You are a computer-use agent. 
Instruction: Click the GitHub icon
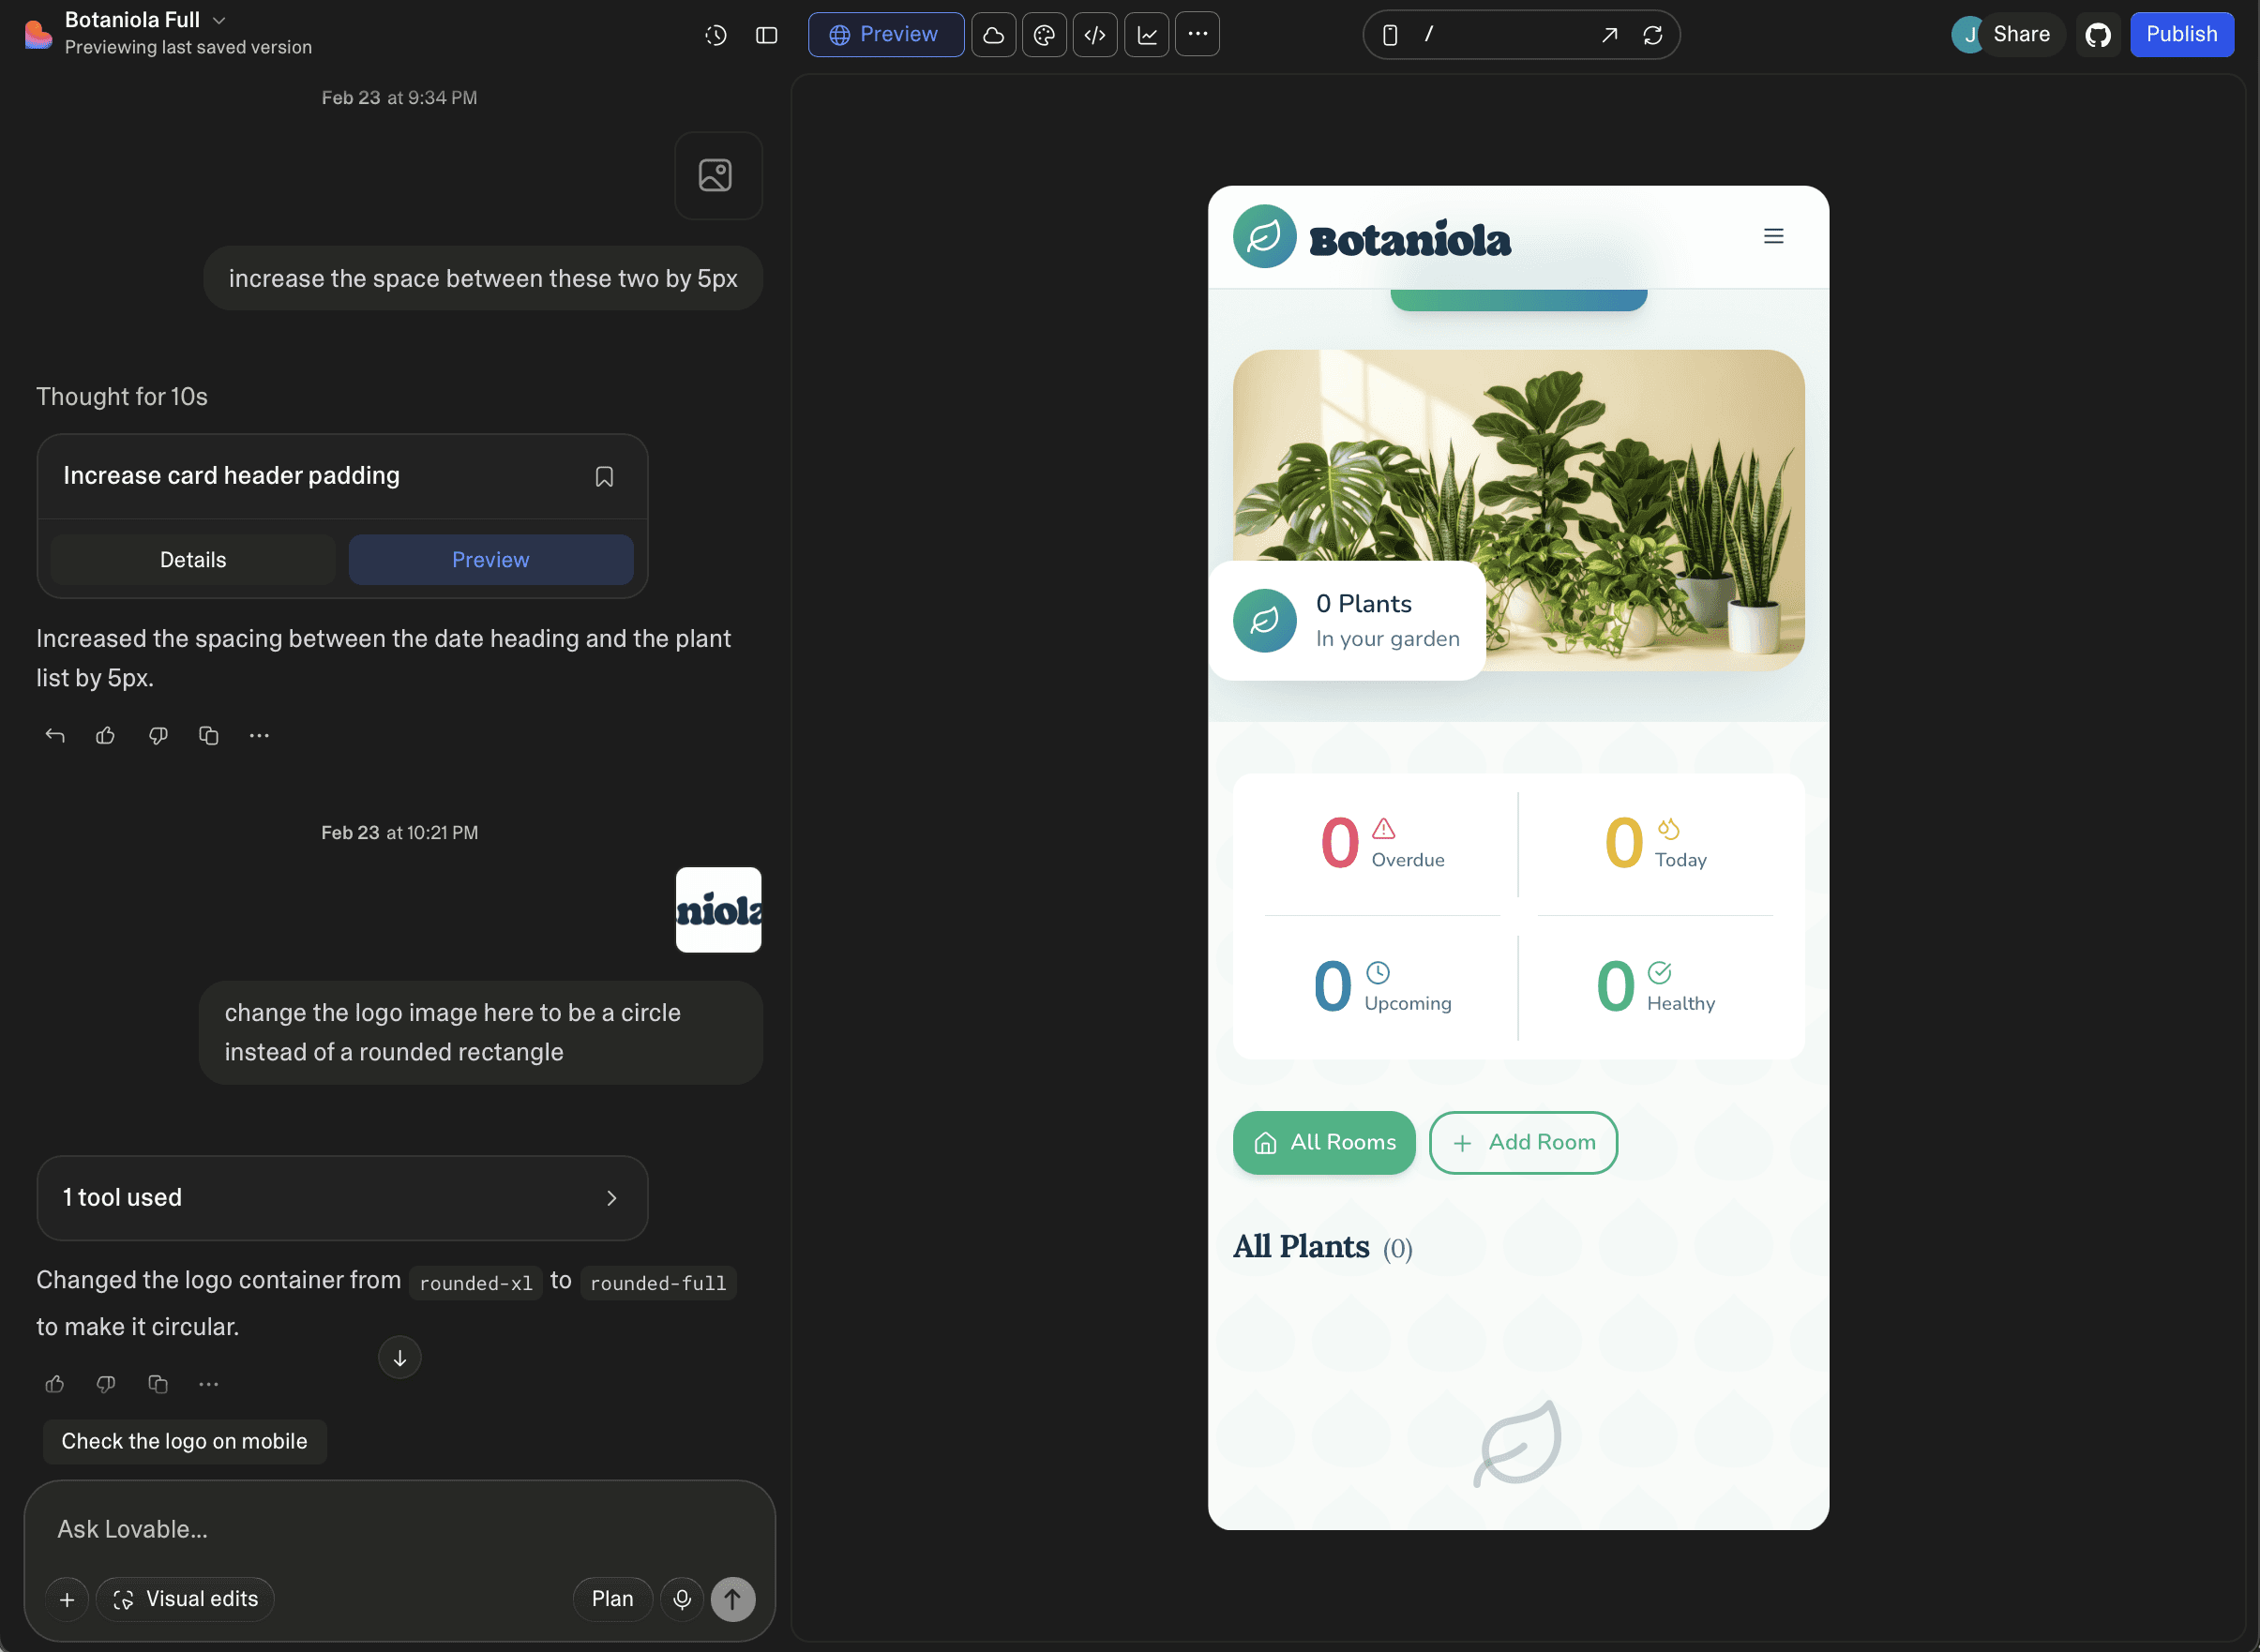click(x=2097, y=35)
